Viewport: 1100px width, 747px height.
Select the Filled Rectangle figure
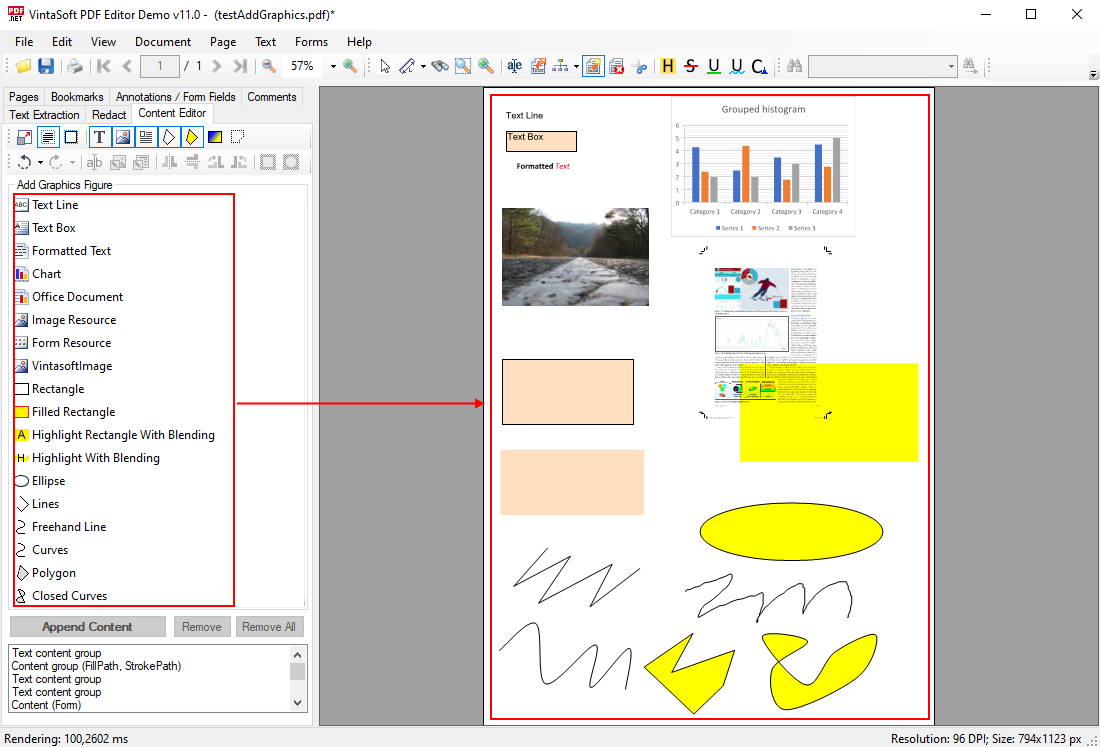click(73, 412)
